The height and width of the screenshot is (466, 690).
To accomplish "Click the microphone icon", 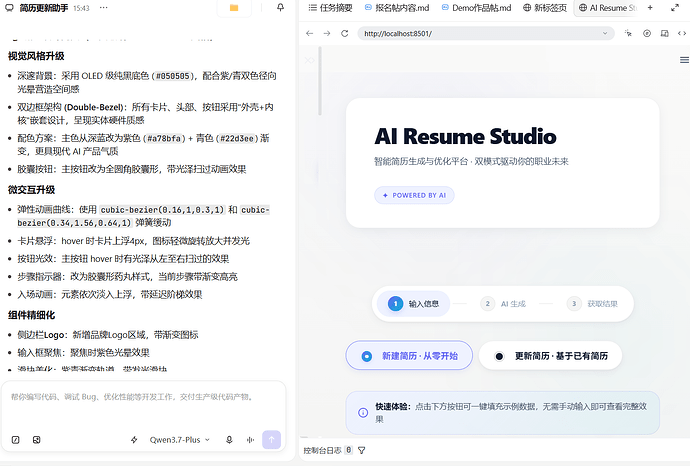I will tap(229, 440).
